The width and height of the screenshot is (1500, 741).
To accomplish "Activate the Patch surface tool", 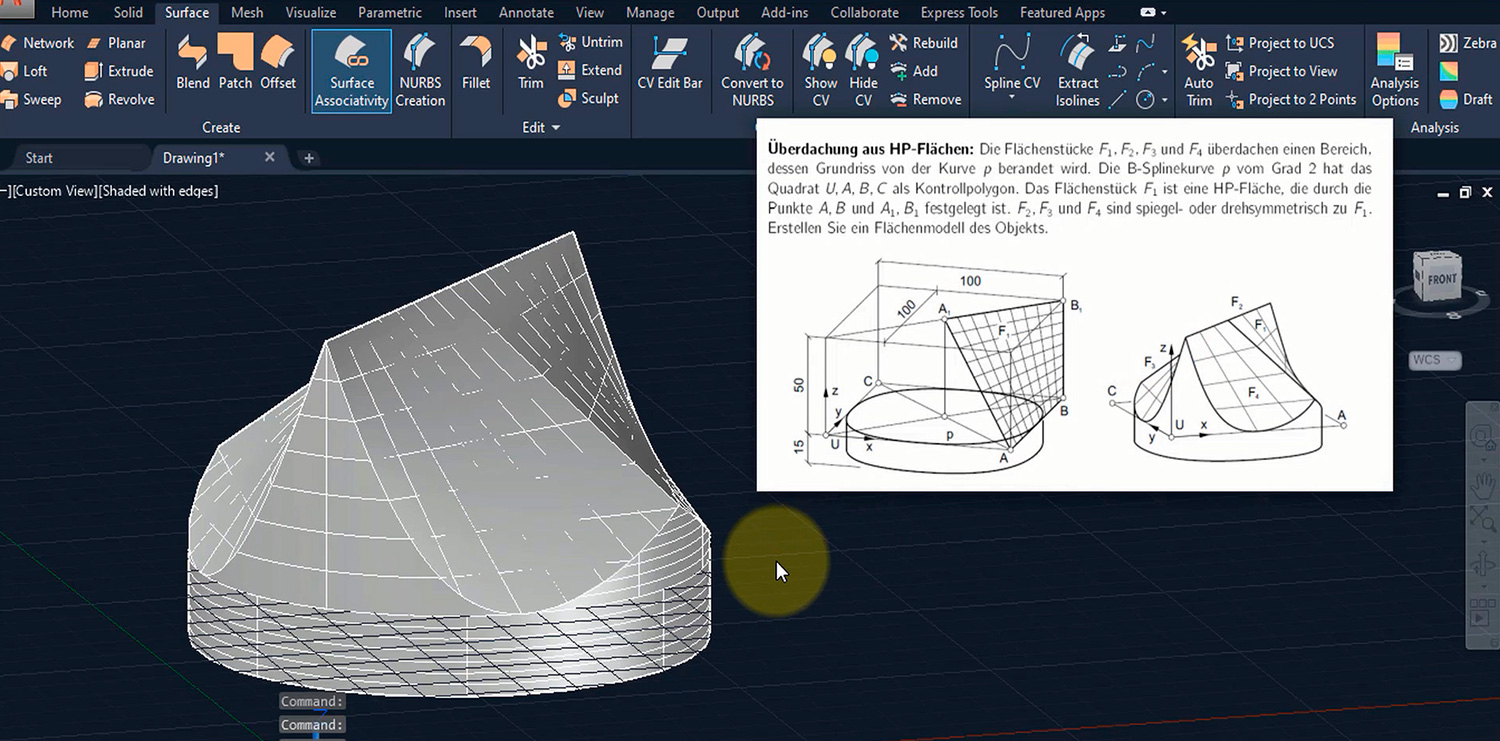I will [x=235, y=62].
